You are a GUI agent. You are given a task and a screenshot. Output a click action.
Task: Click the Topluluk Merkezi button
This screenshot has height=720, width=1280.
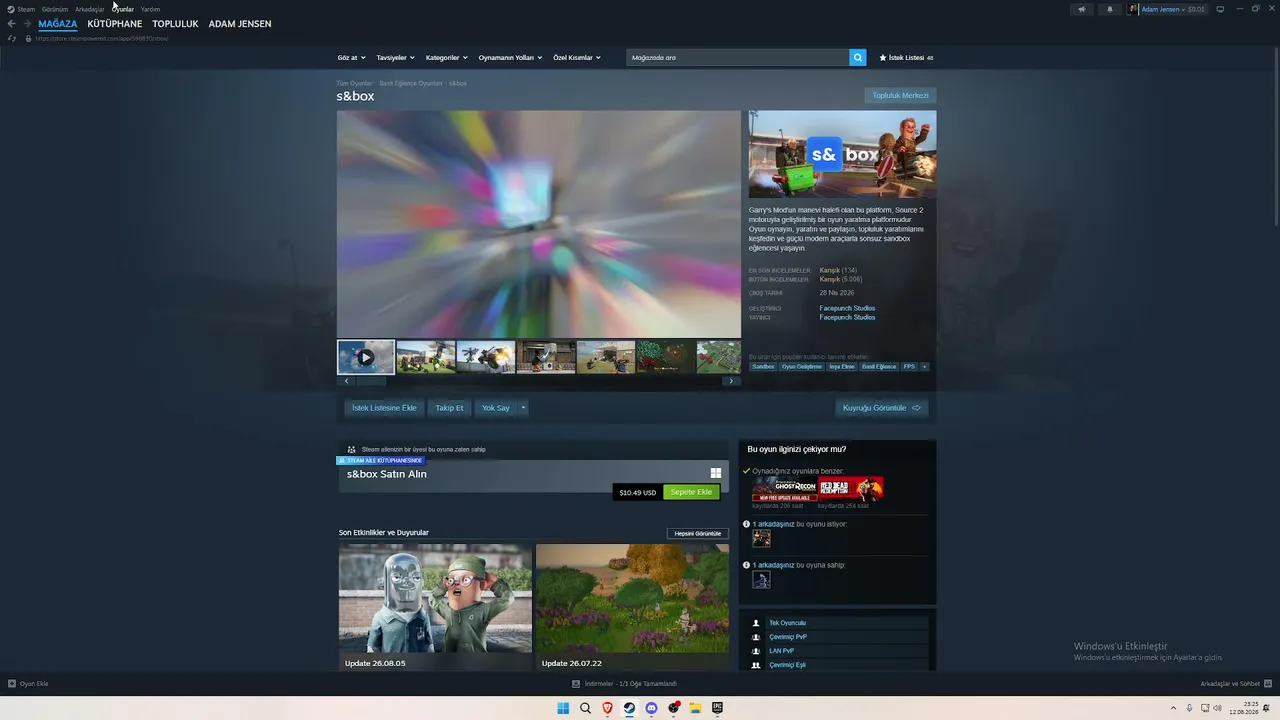pyautogui.click(x=900, y=96)
